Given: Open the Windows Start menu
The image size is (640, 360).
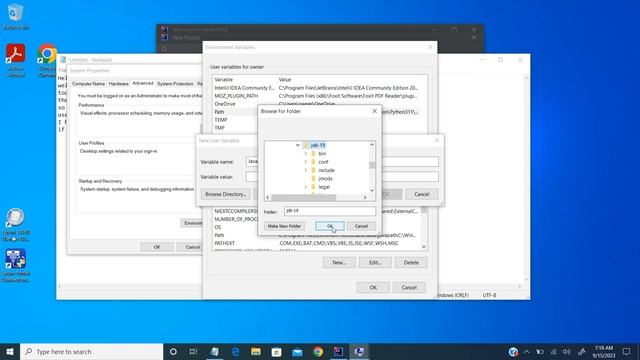Looking at the screenshot, I should pos(10,351).
